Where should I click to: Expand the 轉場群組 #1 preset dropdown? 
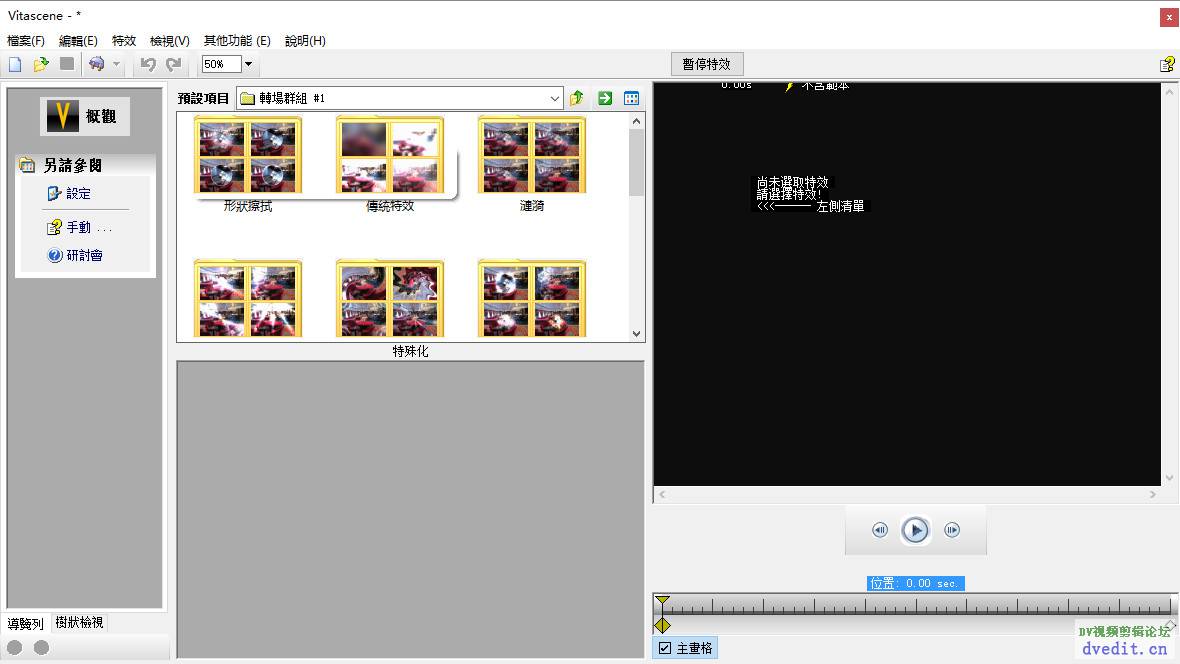tap(555, 99)
